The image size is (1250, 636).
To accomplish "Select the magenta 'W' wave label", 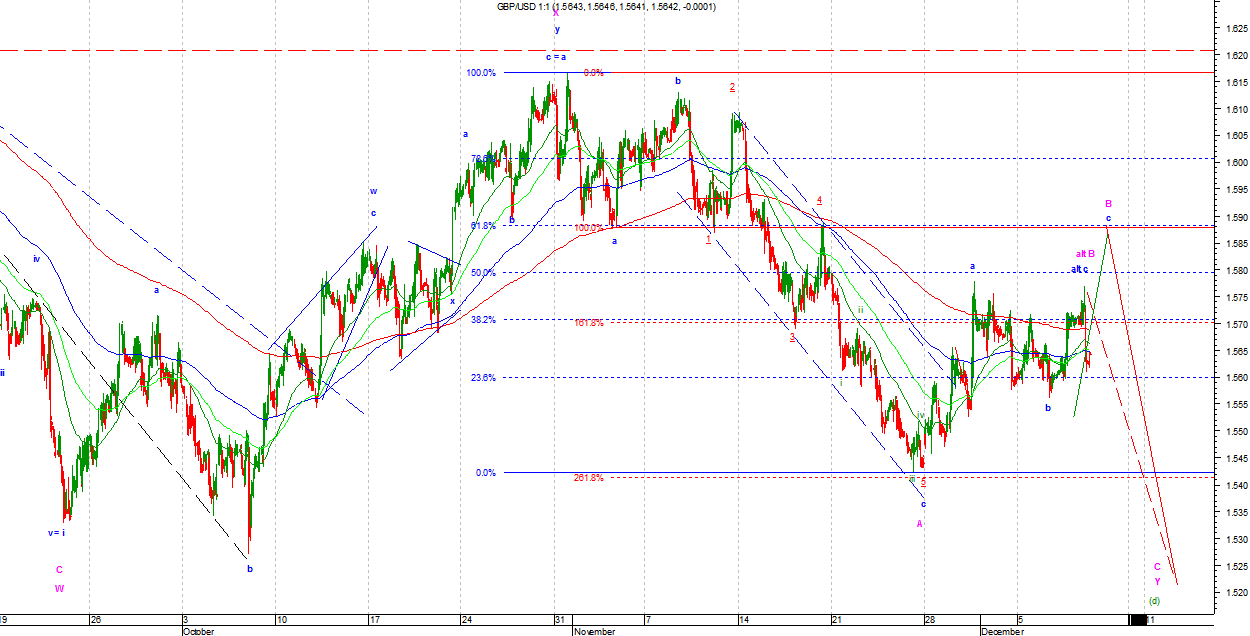I will pyautogui.click(x=59, y=588).
